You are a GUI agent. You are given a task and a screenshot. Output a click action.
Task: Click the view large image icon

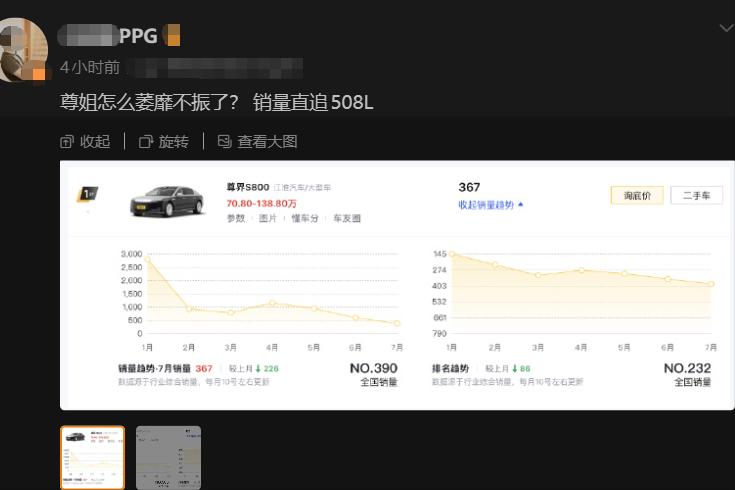pyautogui.click(x=225, y=142)
